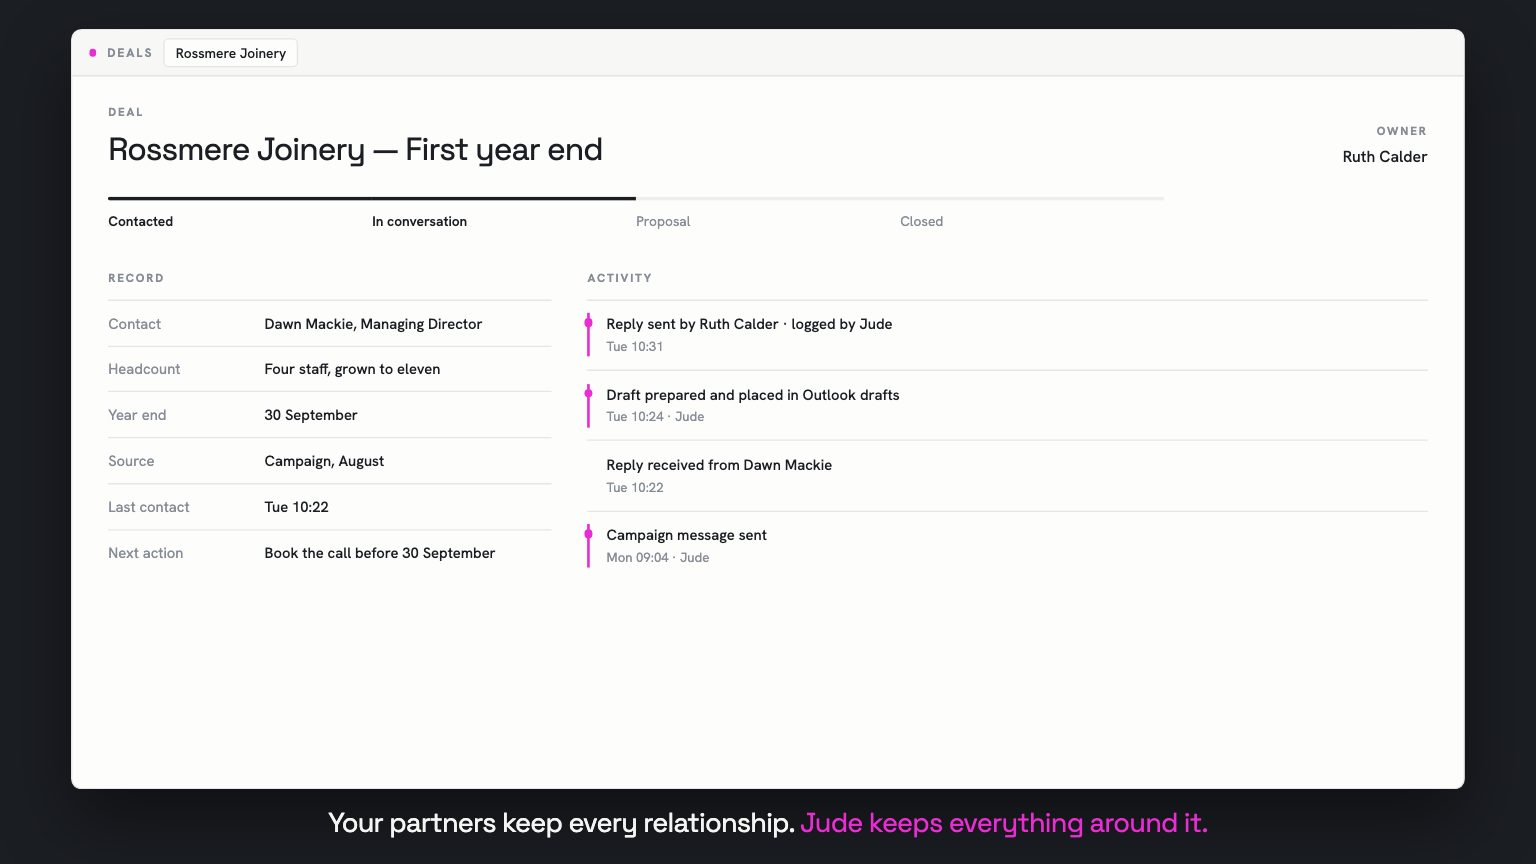Open the Rossmere Joinery tab
The width and height of the screenshot is (1536, 864).
[231, 53]
